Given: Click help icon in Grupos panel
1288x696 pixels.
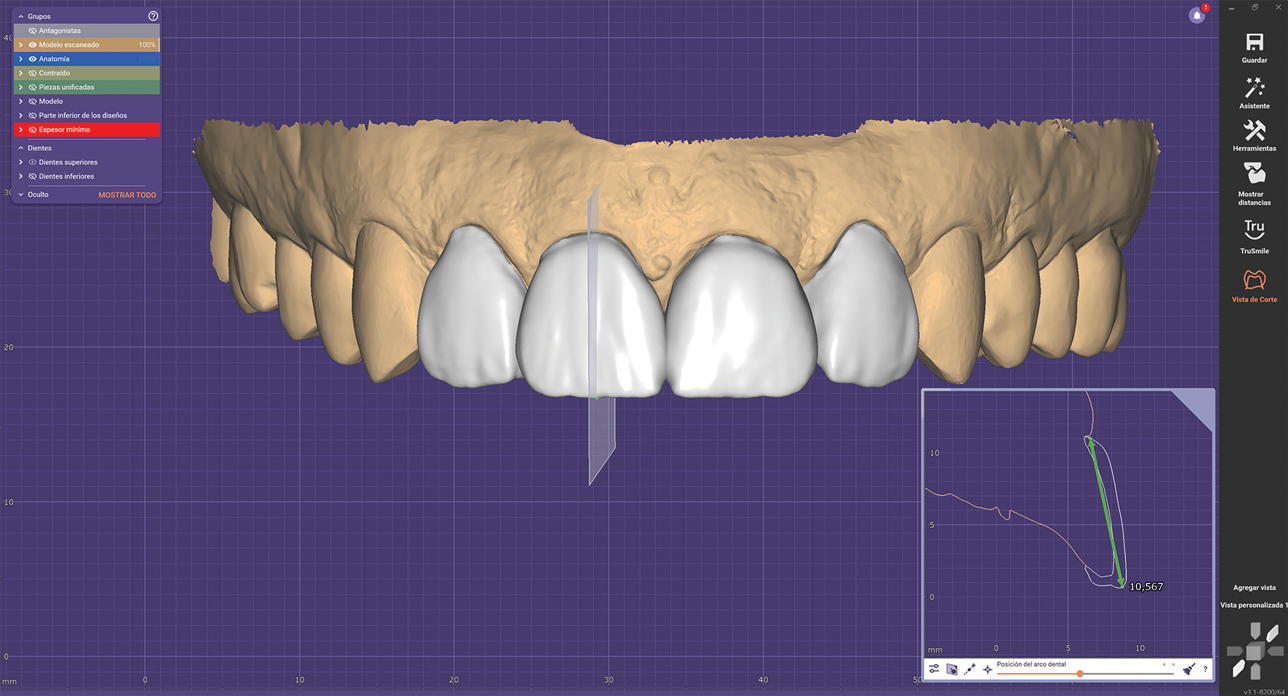Looking at the screenshot, I should tap(153, 16).
